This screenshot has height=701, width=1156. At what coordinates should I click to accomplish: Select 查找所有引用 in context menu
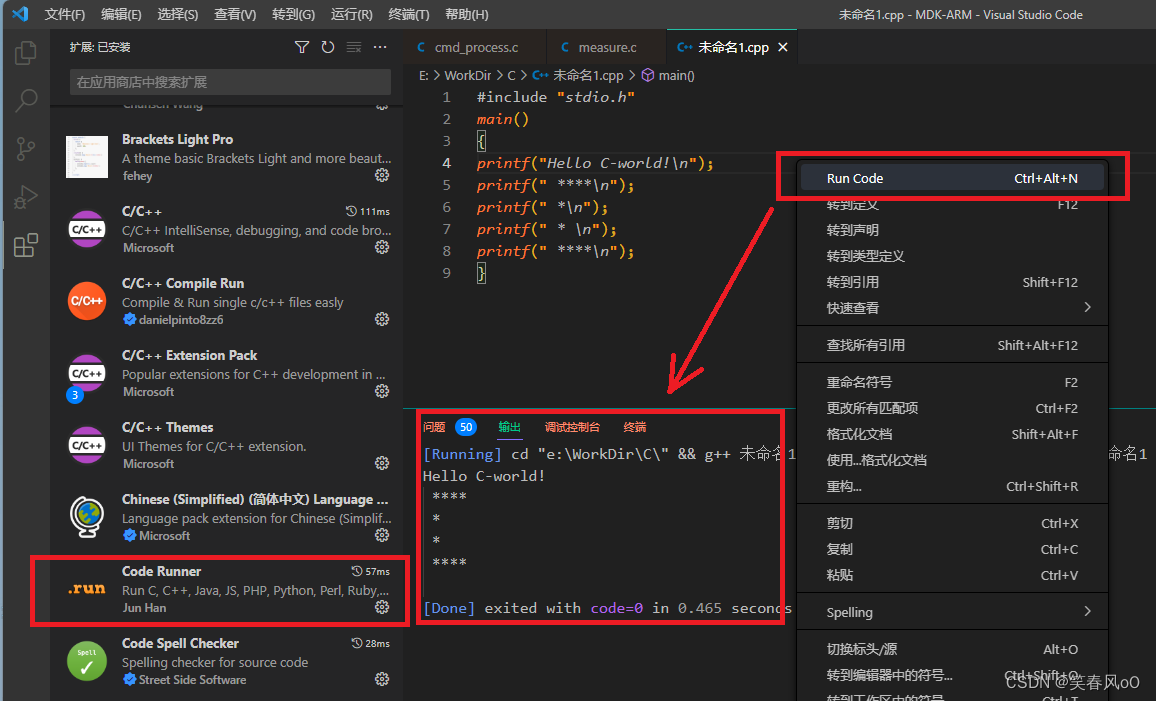point(952,345)
